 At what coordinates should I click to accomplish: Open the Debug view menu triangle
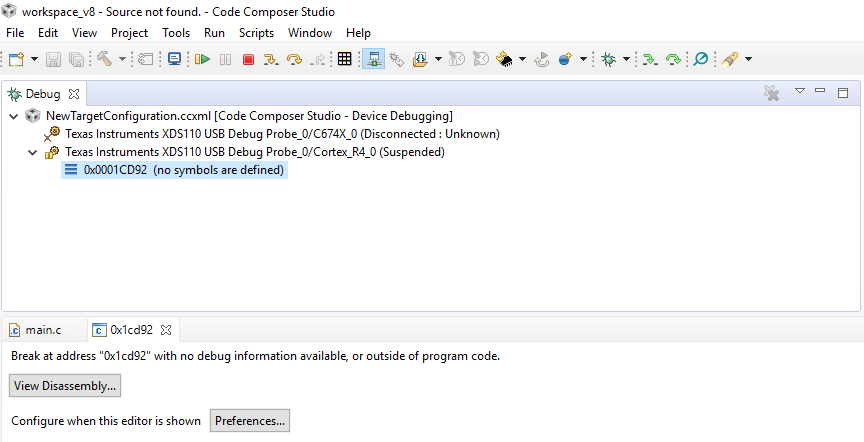[800, 91]
